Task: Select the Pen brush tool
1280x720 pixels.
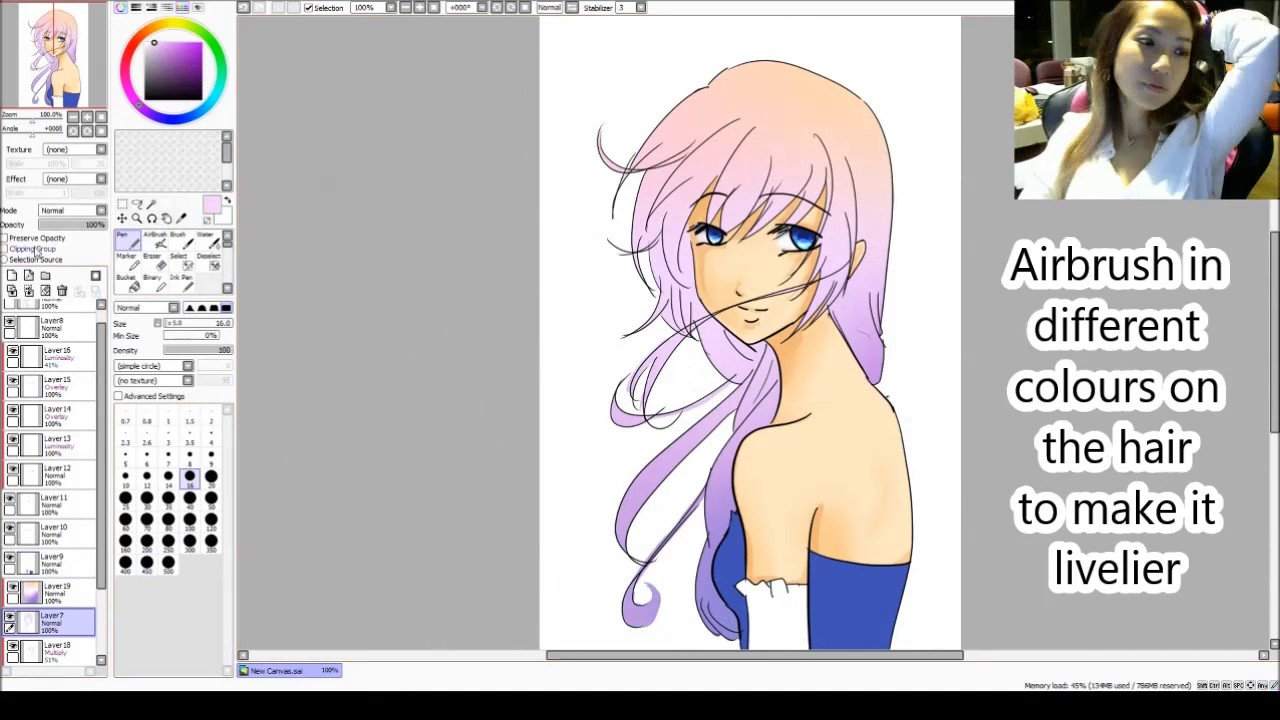Action: (128, 240)
